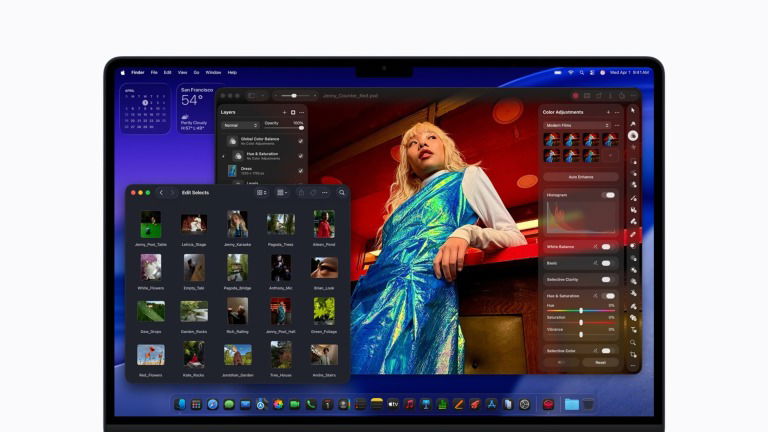Open Photos from the Dock

278,405
